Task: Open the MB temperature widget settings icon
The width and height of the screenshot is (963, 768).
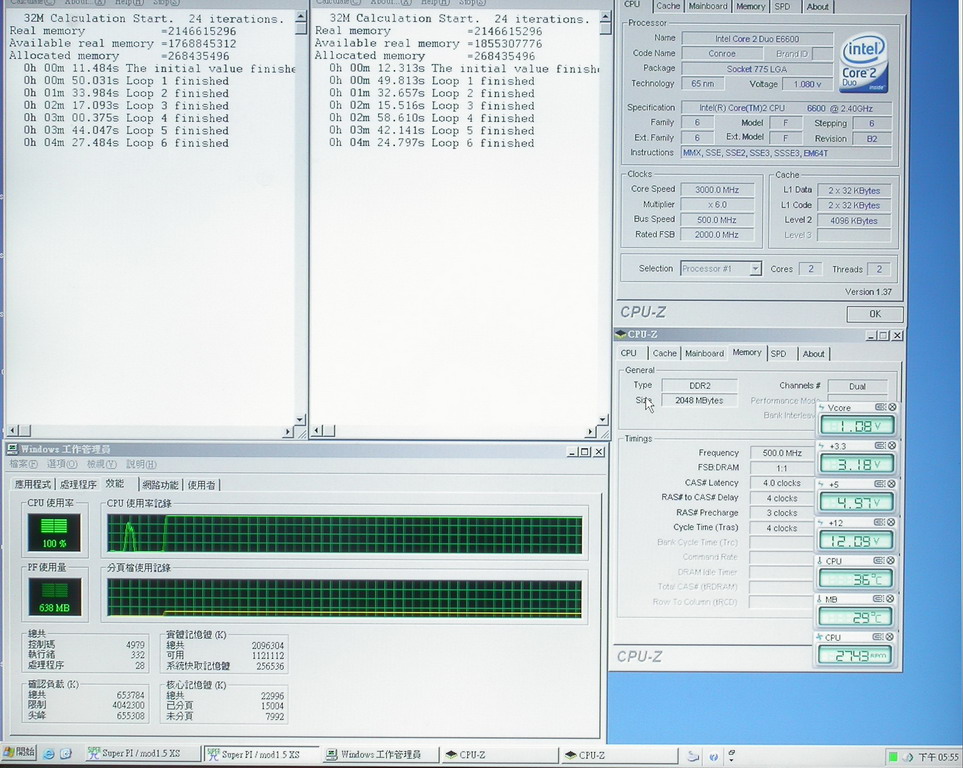Action: [x=880, y=598]
